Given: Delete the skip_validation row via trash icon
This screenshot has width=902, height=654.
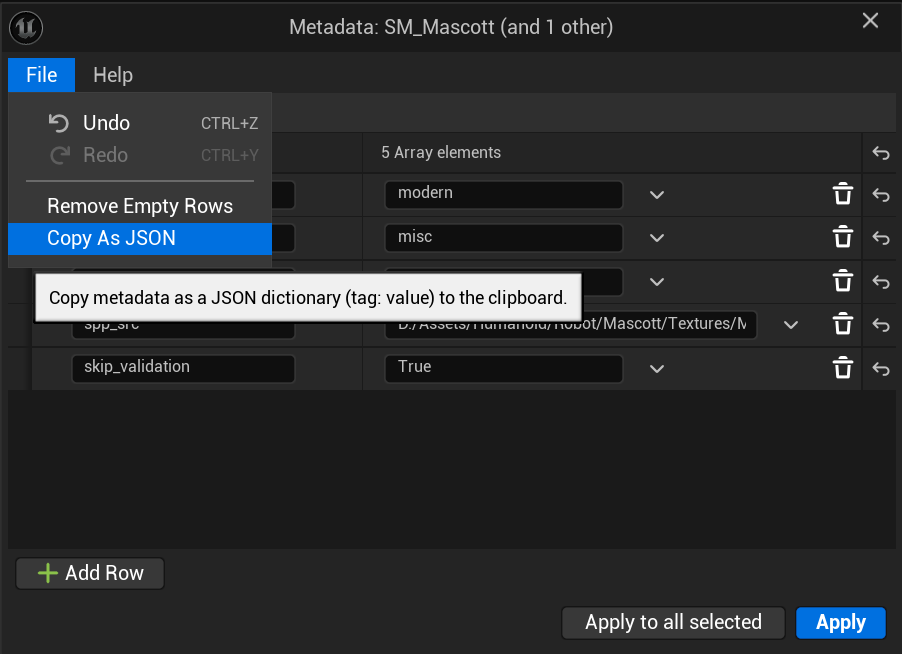Looking at the screenshot, I should coord(843,368).
